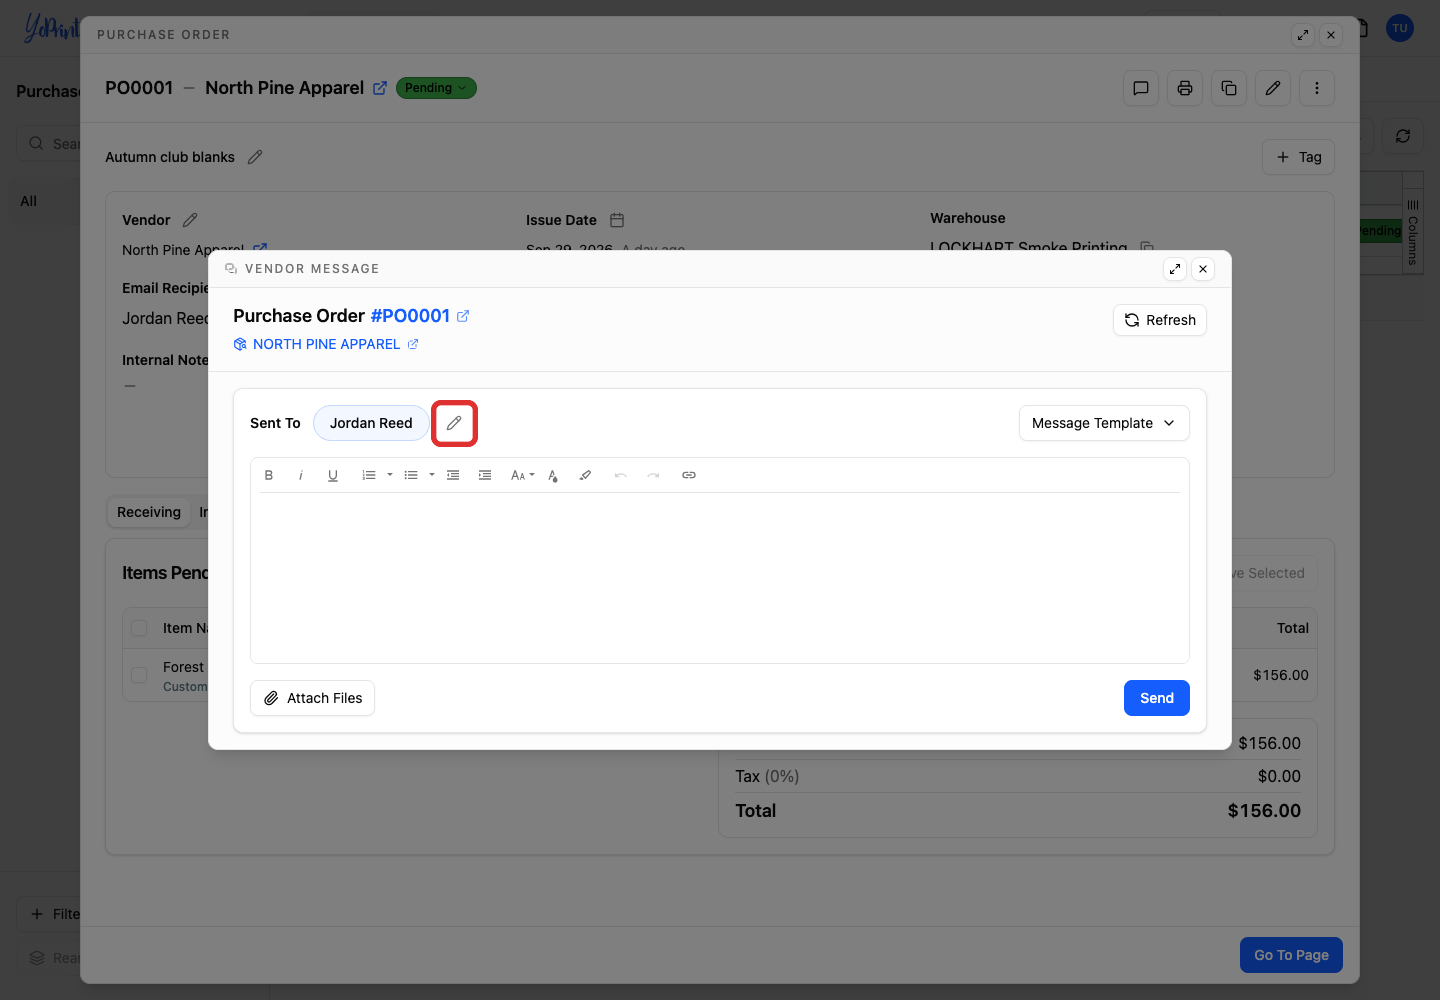Viewport: 1440px width, 1000px height.
Task: Open user avatar TU menu
Action: tap(1400, 28)
